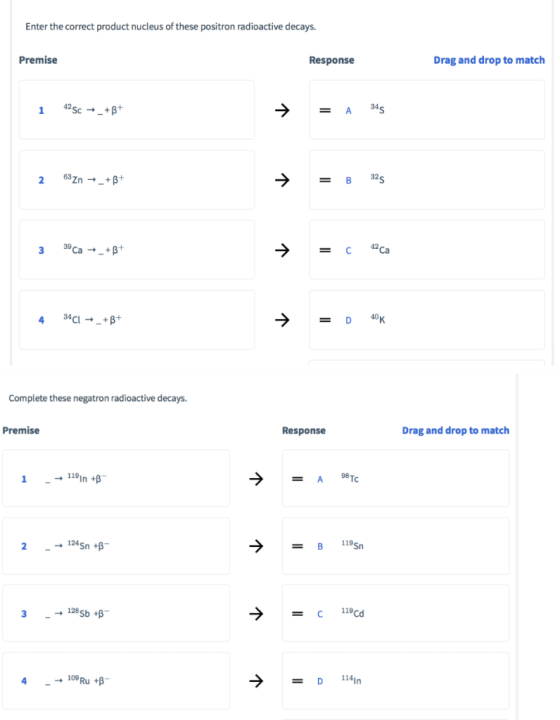Grab the drag handle of response 119Cd

(x=297, y=613)
